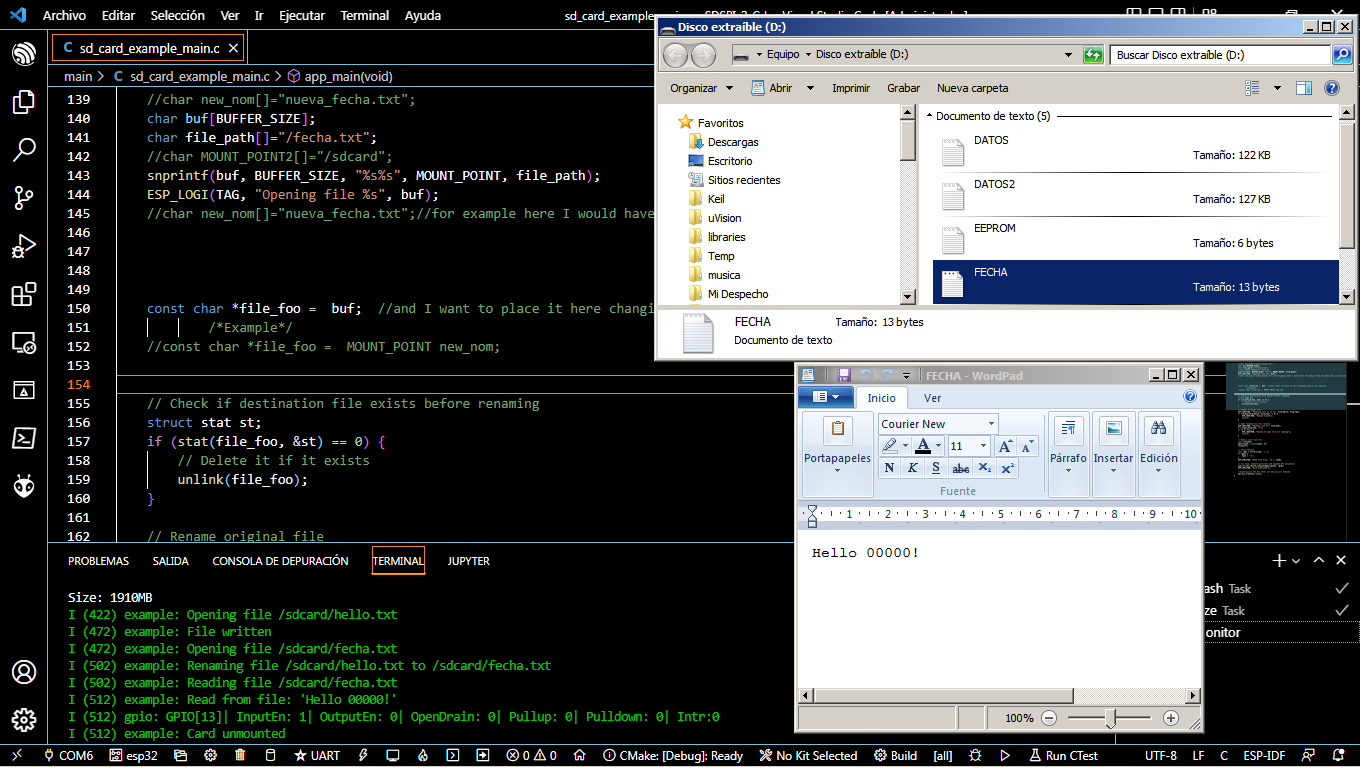Close the sd_card_example_main.c editor tab
Image resolution: width=1360 pixels, height=768 pixels.
point(233,48)
